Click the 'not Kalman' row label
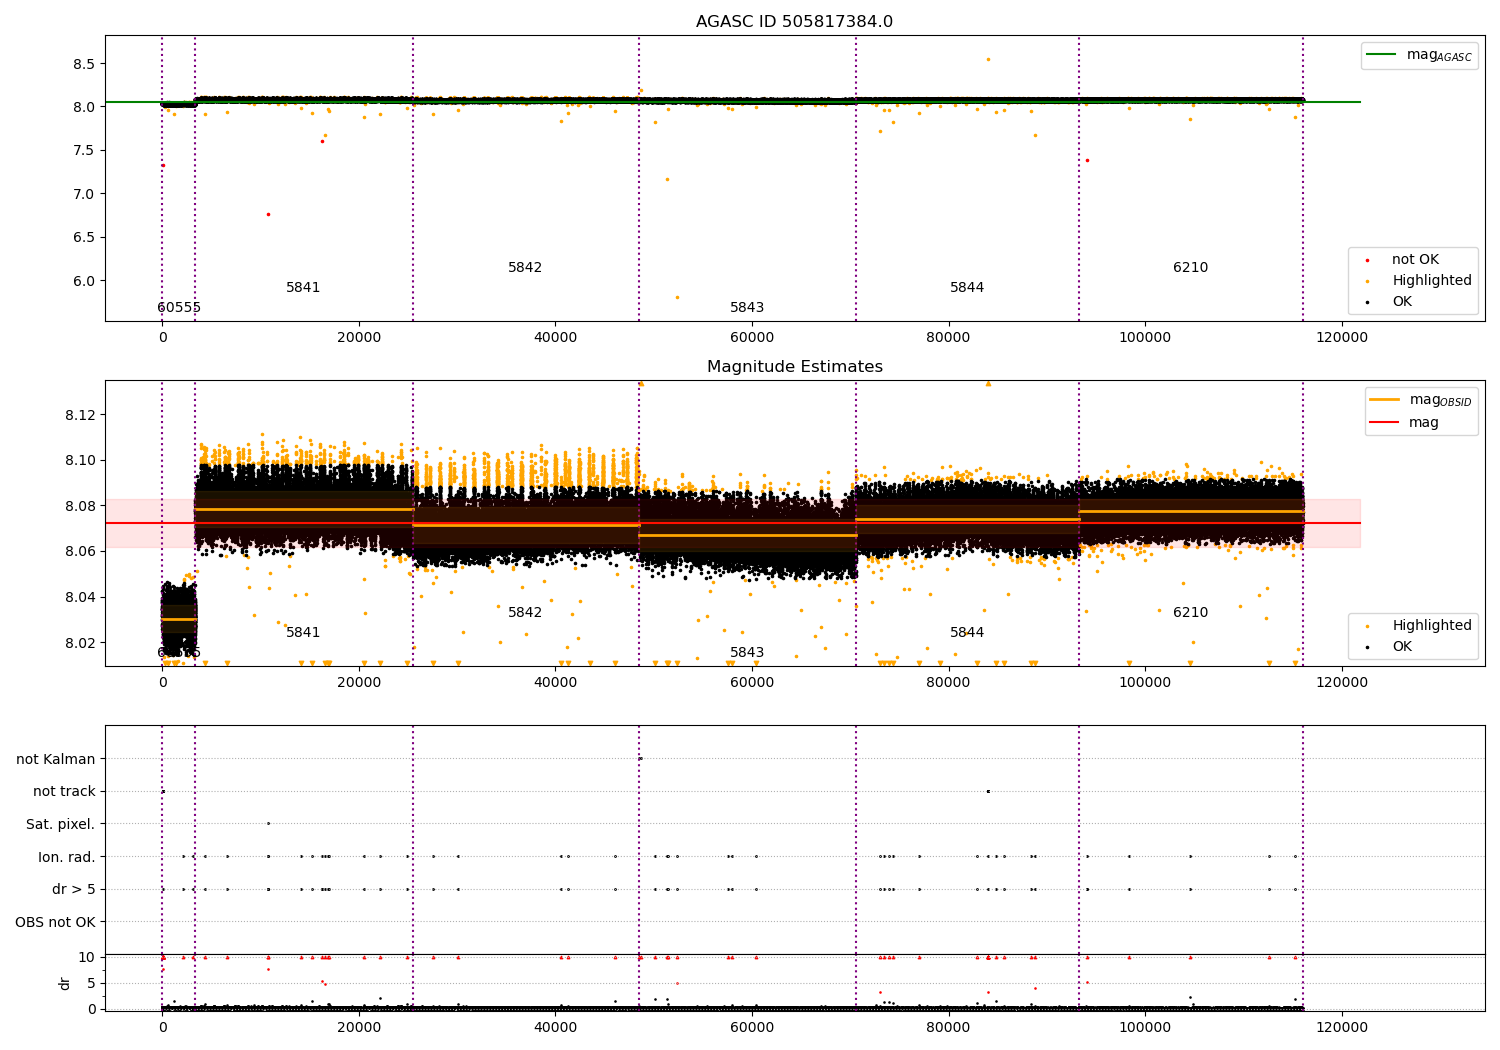 (x=56, y=759)
